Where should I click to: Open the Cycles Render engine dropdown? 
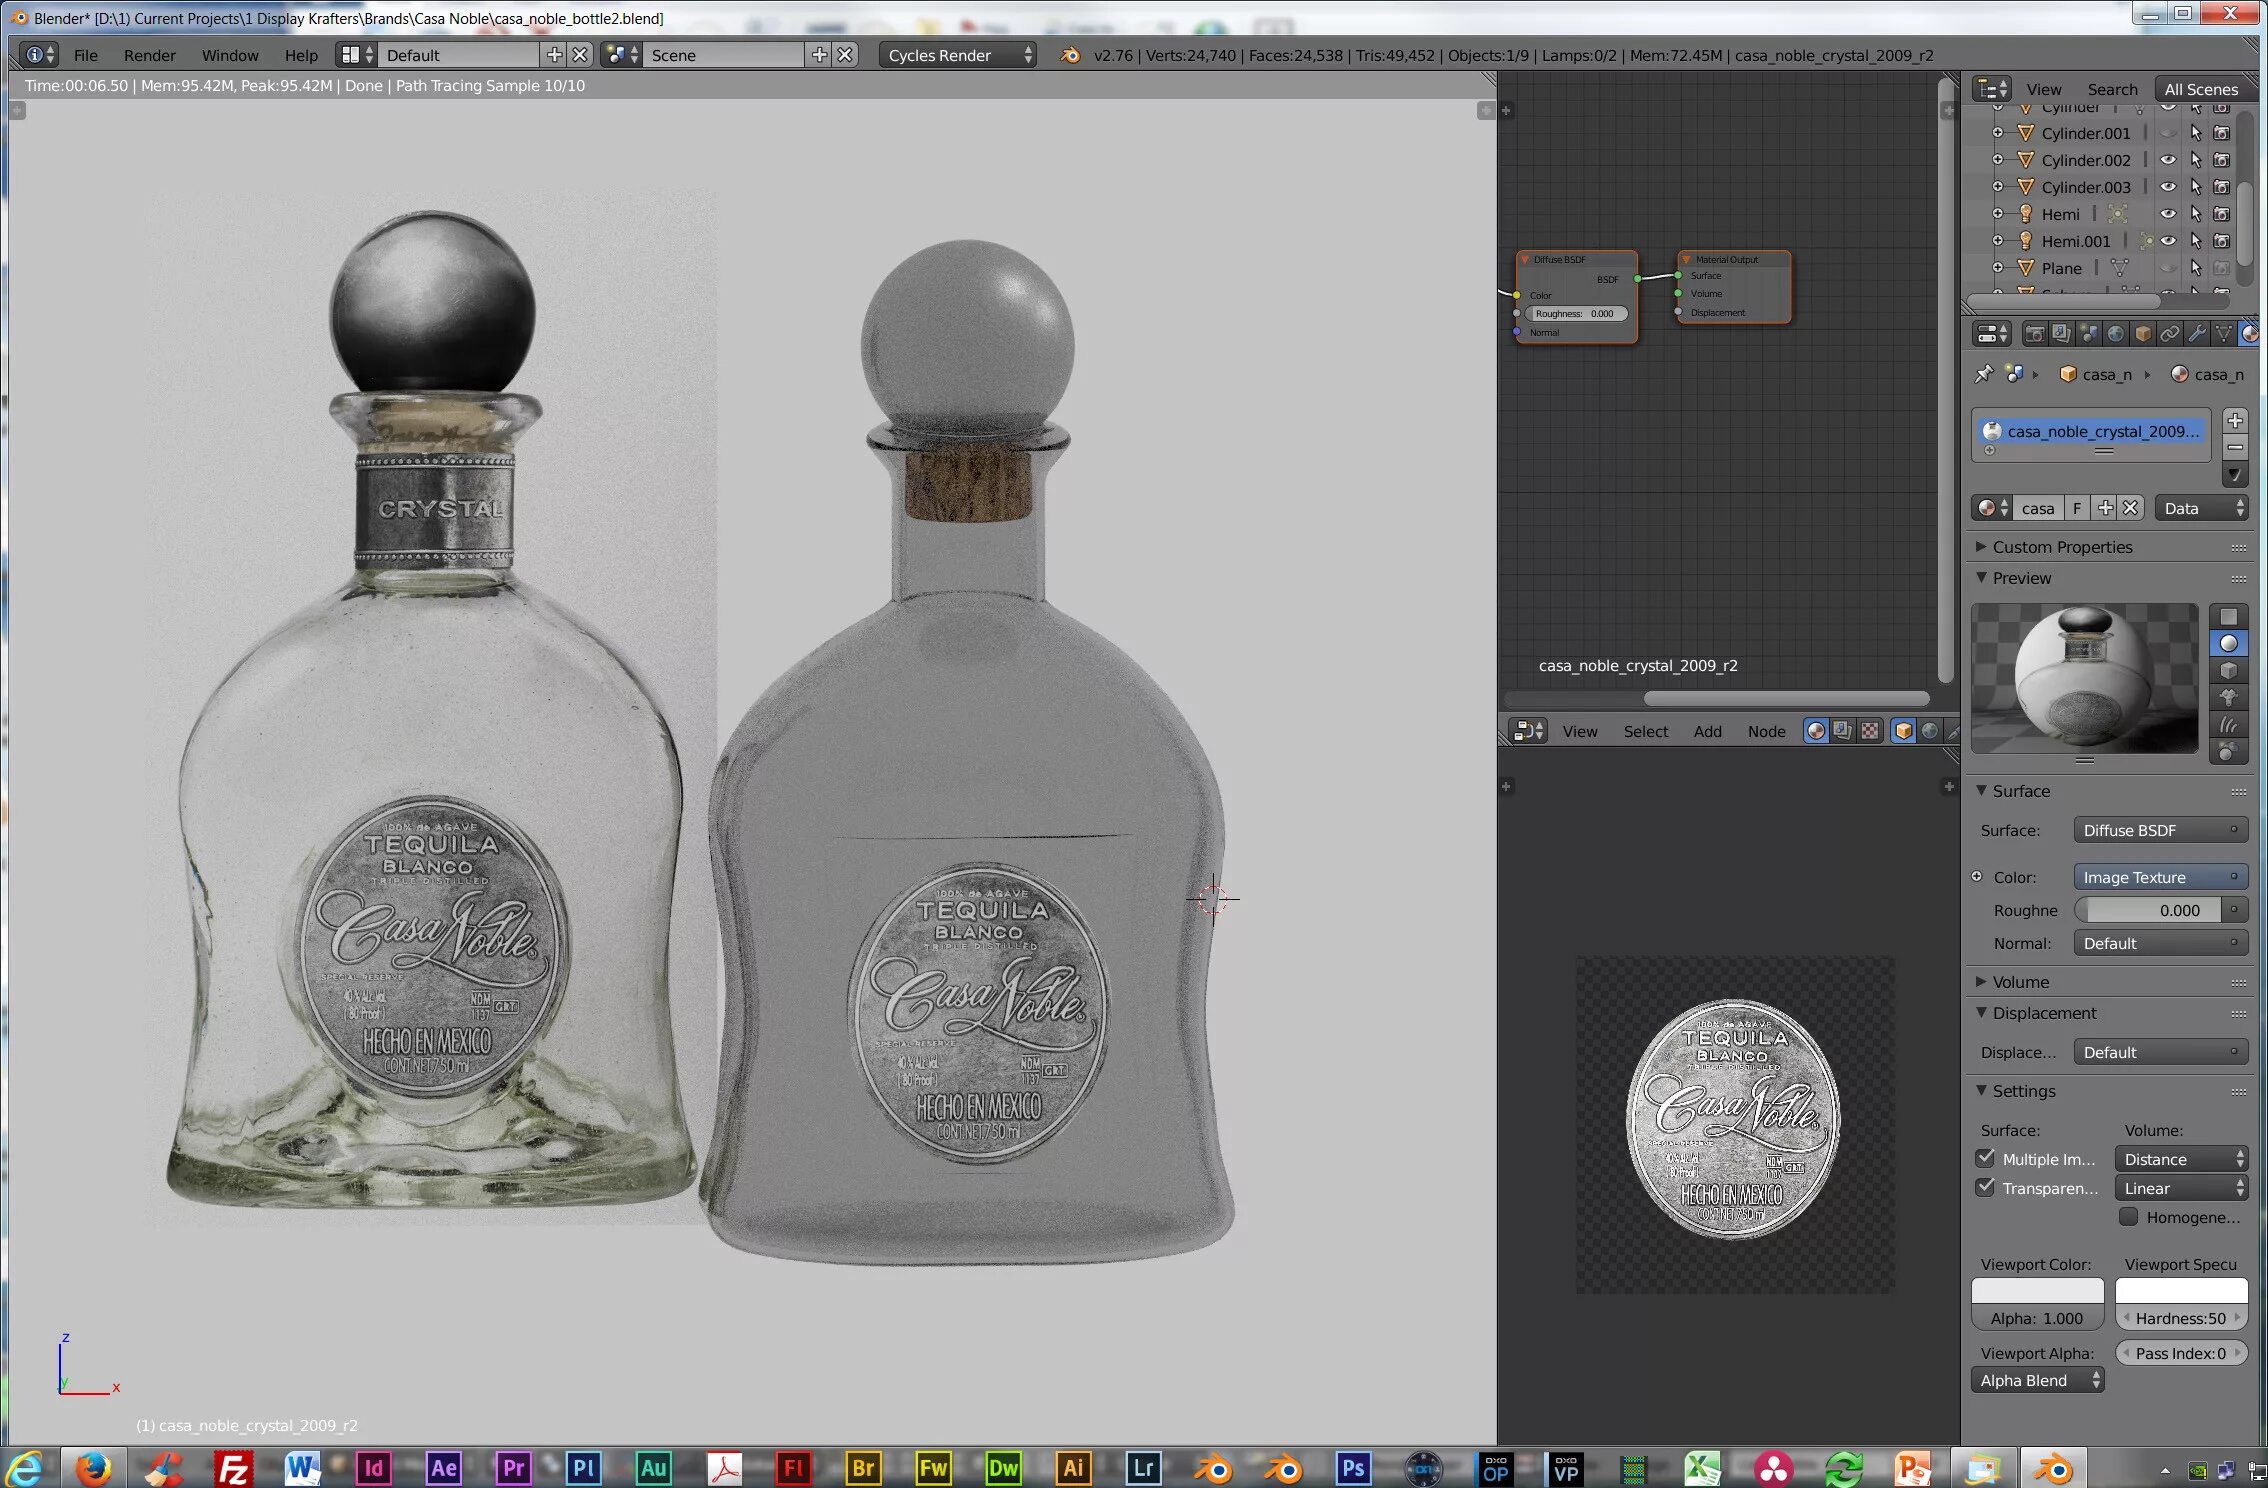[959, 55]
